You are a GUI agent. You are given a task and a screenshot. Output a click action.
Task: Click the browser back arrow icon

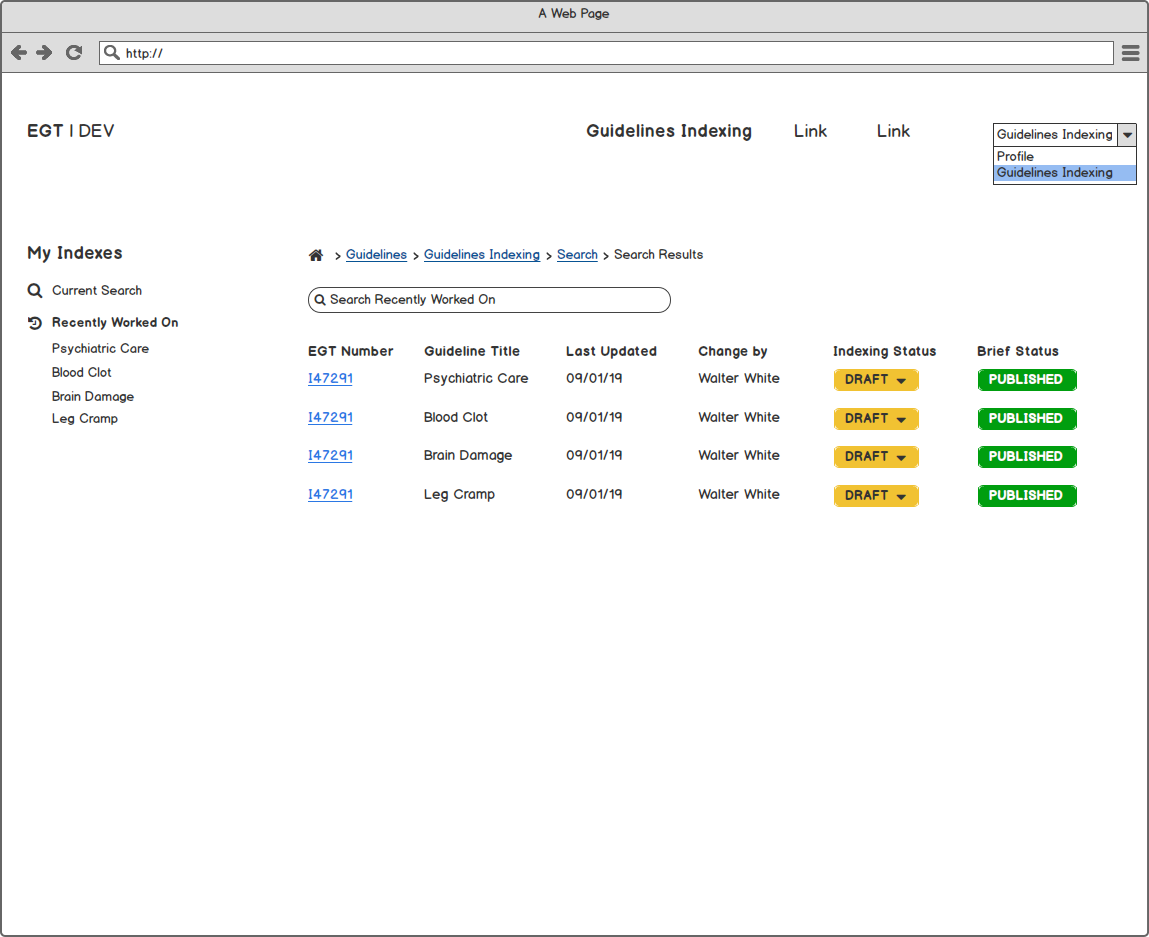click(x=18, y=53)
